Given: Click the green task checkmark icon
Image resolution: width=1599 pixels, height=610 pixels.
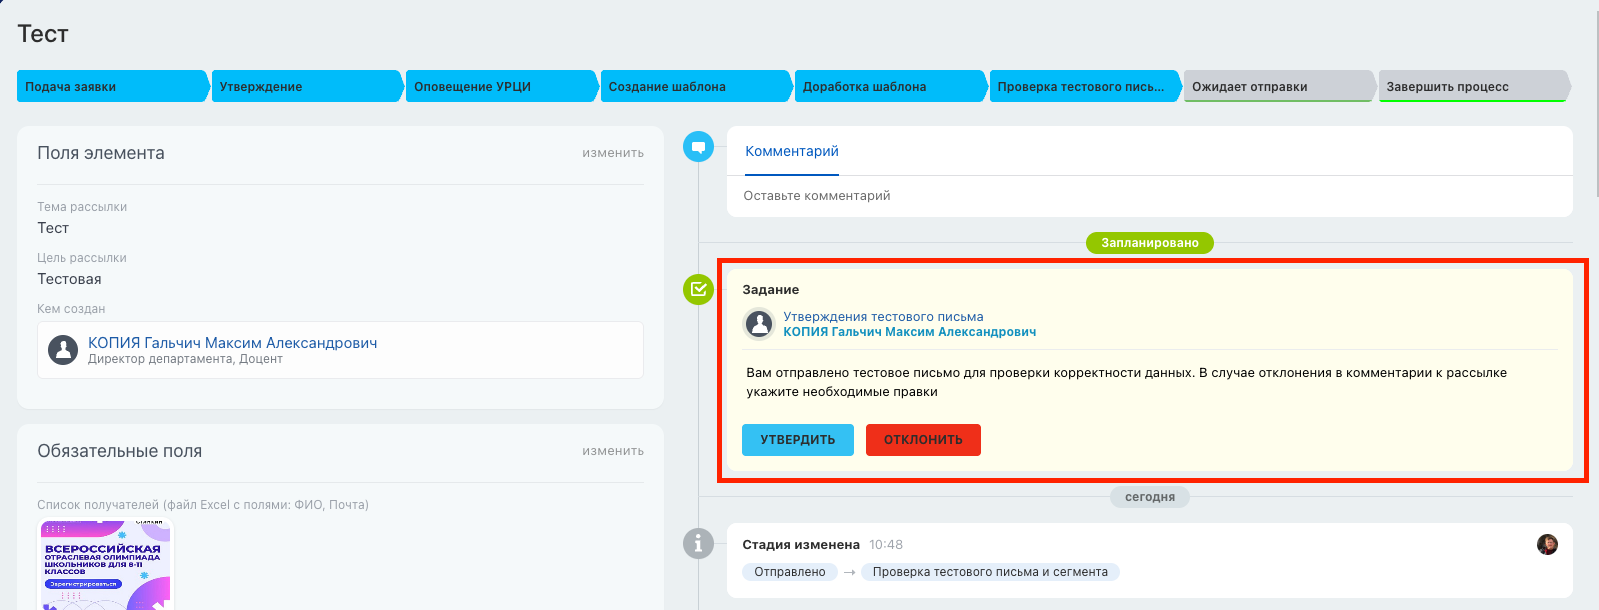Looking at the screenshot, I should point(698,290).
